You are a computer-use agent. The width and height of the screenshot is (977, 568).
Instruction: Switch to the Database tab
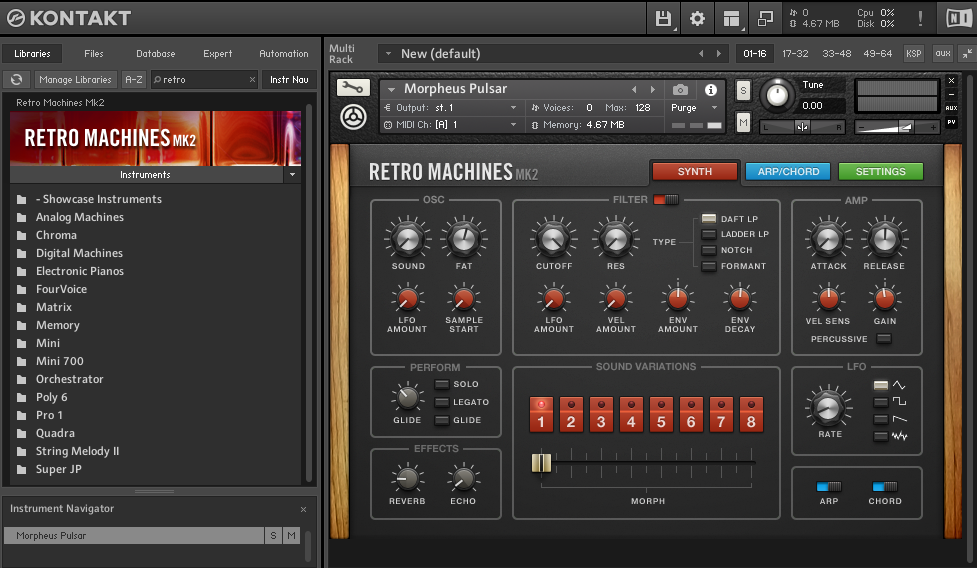pyautogui.click(x=156, y=54)
